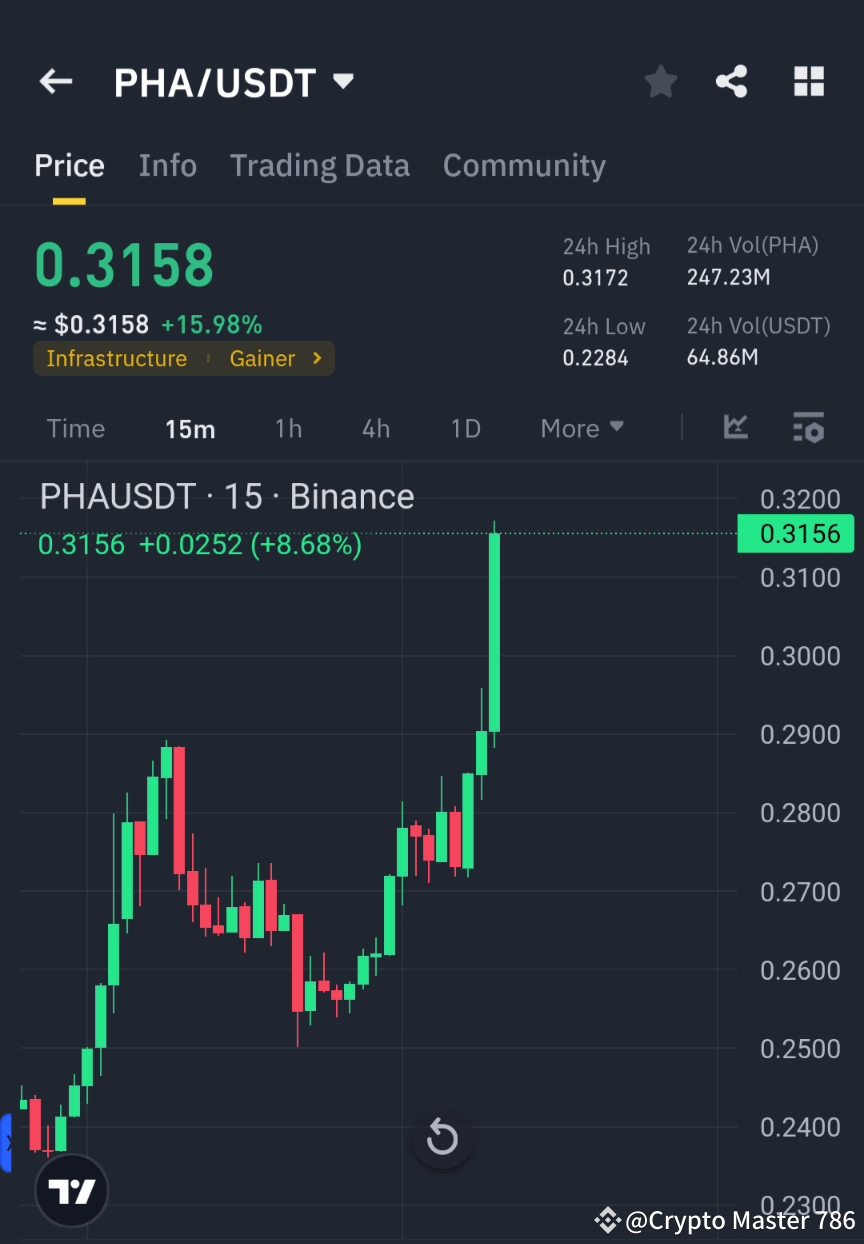Expand the More timeframe options
Screen dimensions: 864x1244
pyautogui.click(x=581, y=428)
